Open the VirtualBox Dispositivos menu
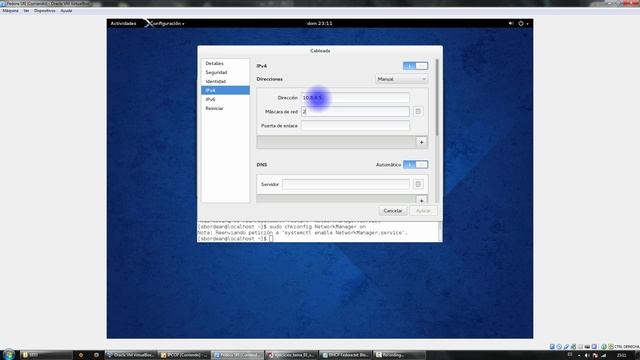The image size is (640, 360). click(44, 11)
